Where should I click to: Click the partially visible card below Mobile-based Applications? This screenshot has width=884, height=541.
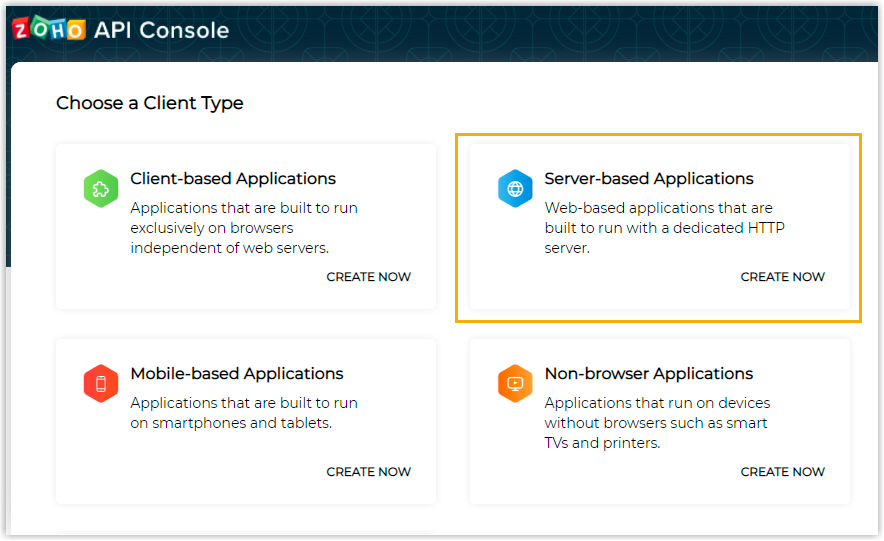coord(245,534)
